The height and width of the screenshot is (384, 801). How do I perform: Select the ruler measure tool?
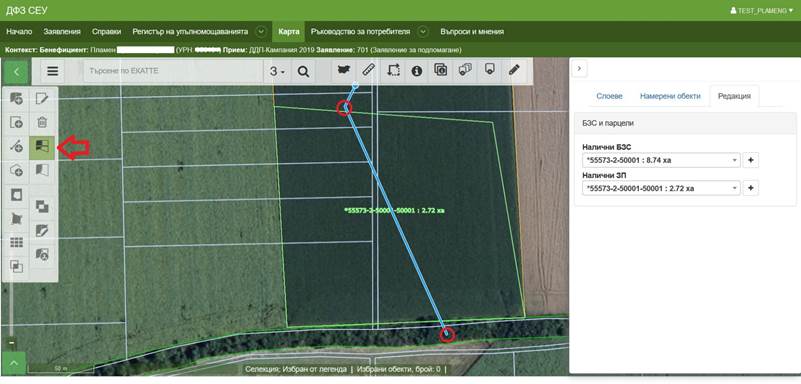coord(368,71)
